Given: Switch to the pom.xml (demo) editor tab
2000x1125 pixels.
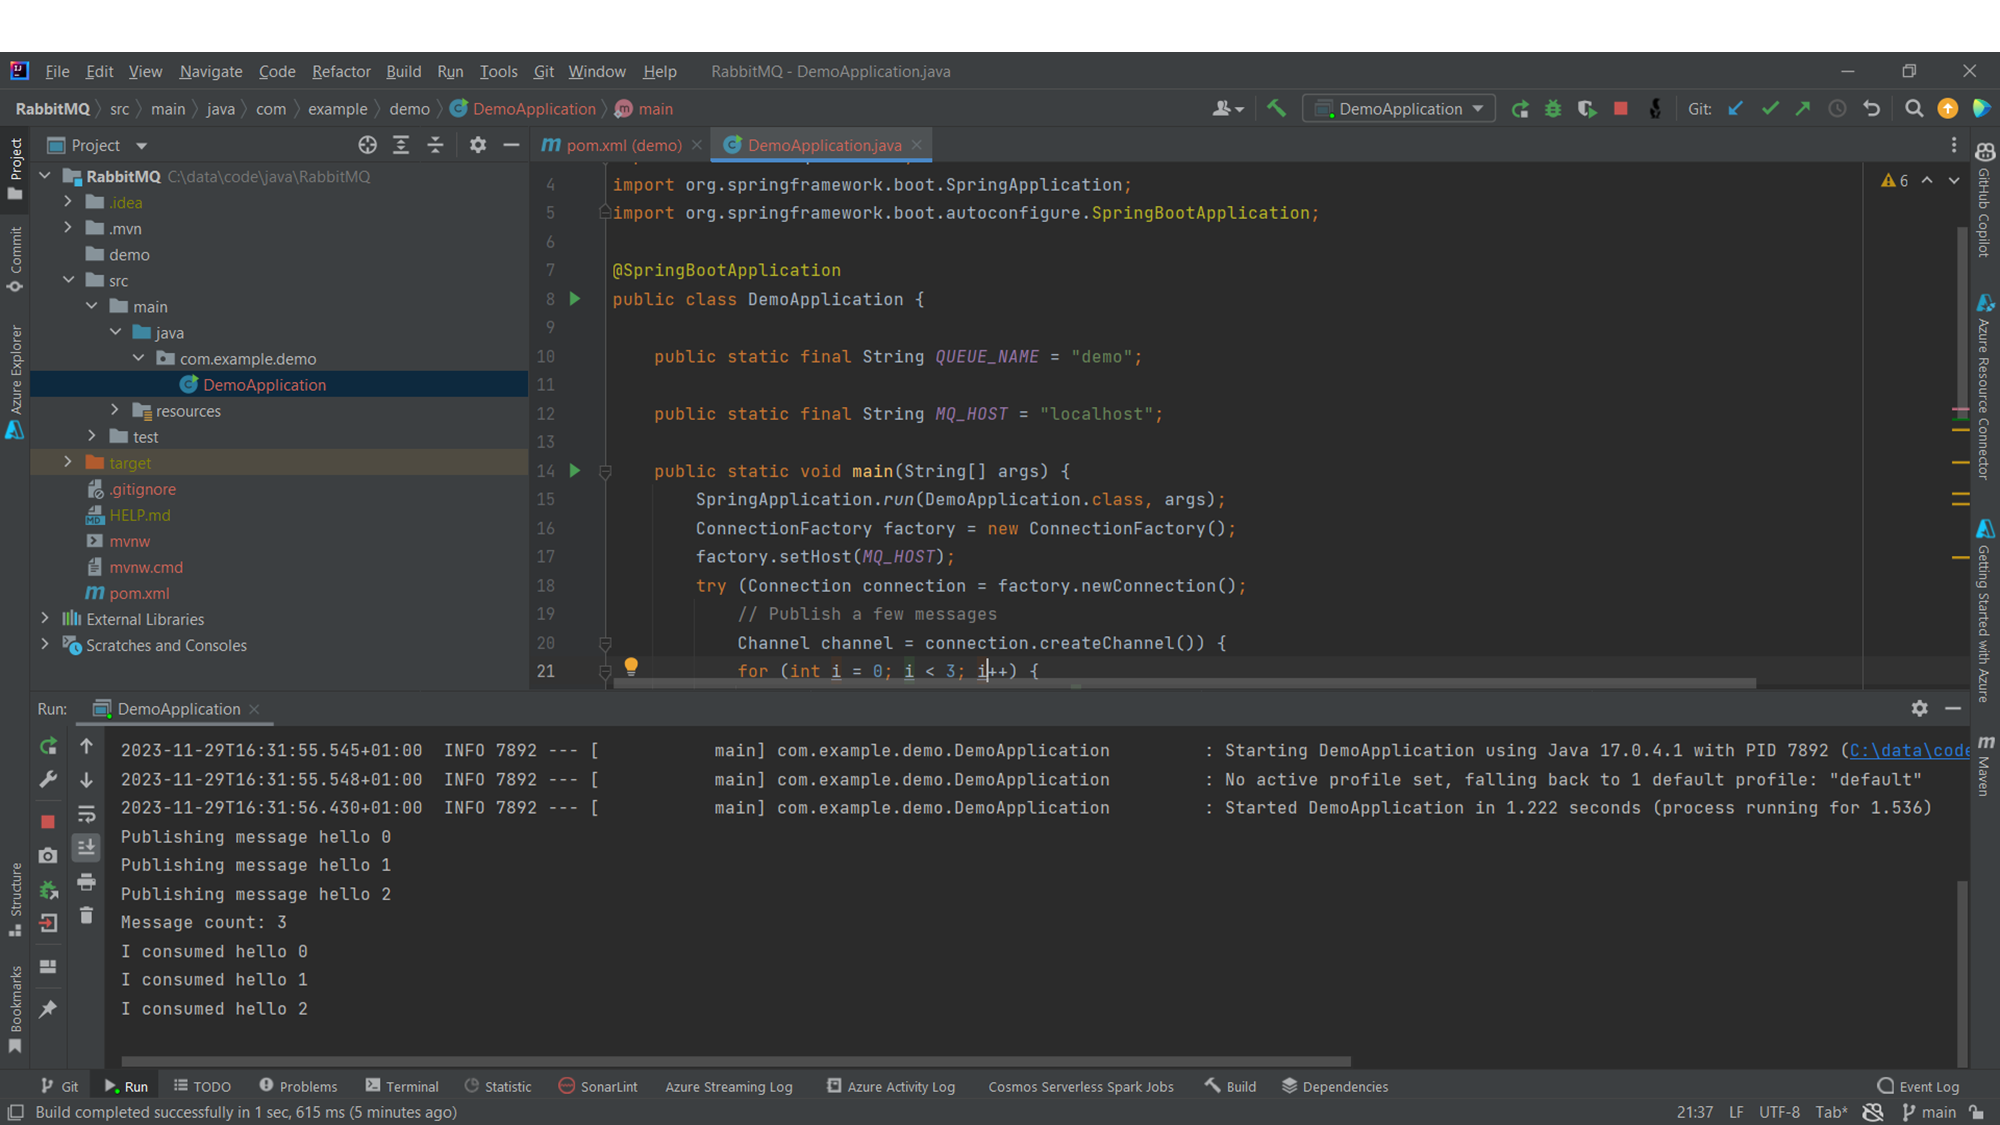Looking at the screenshot, I should point(622,145).
